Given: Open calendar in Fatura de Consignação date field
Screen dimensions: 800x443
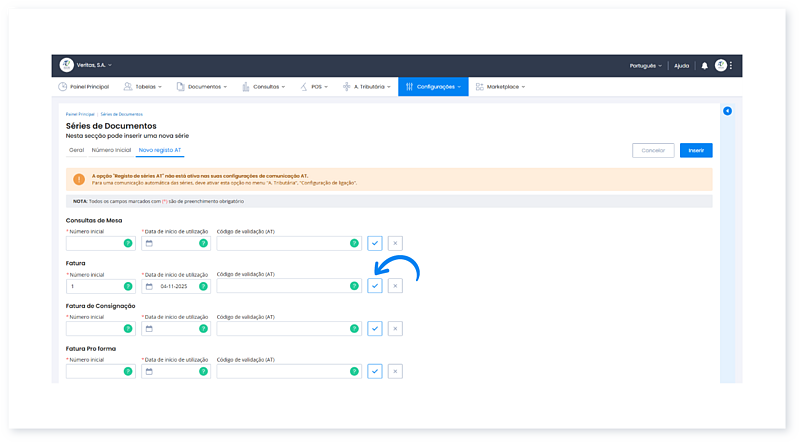Looking at the screenshot, I should pos(149,328).
